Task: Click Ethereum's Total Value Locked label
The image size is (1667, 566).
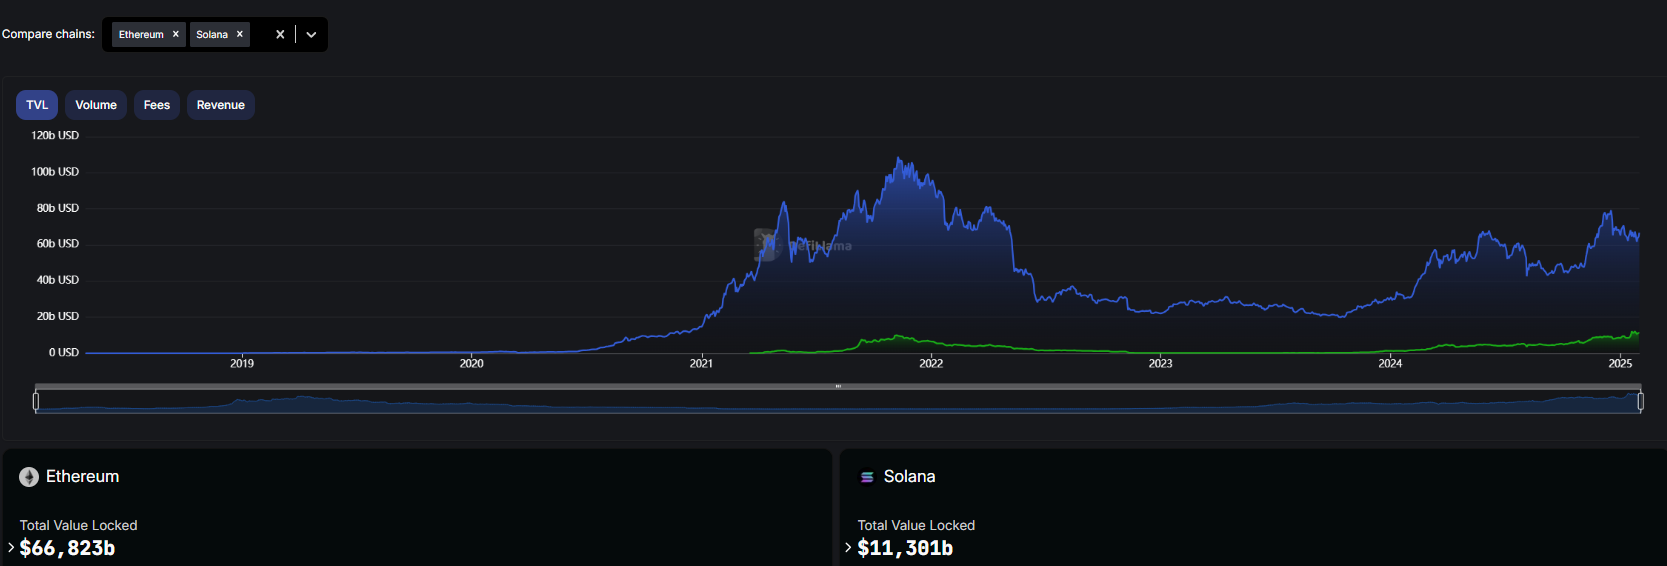Action: [79, 525]
